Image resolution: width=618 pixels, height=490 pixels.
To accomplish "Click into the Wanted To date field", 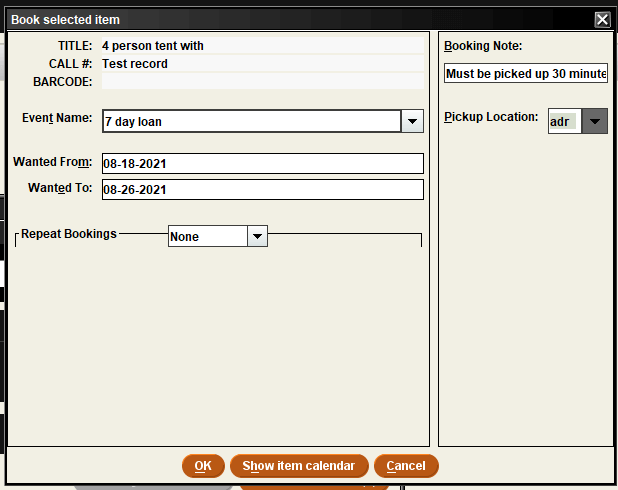I will pyautogui.click(x=263, y=190).
